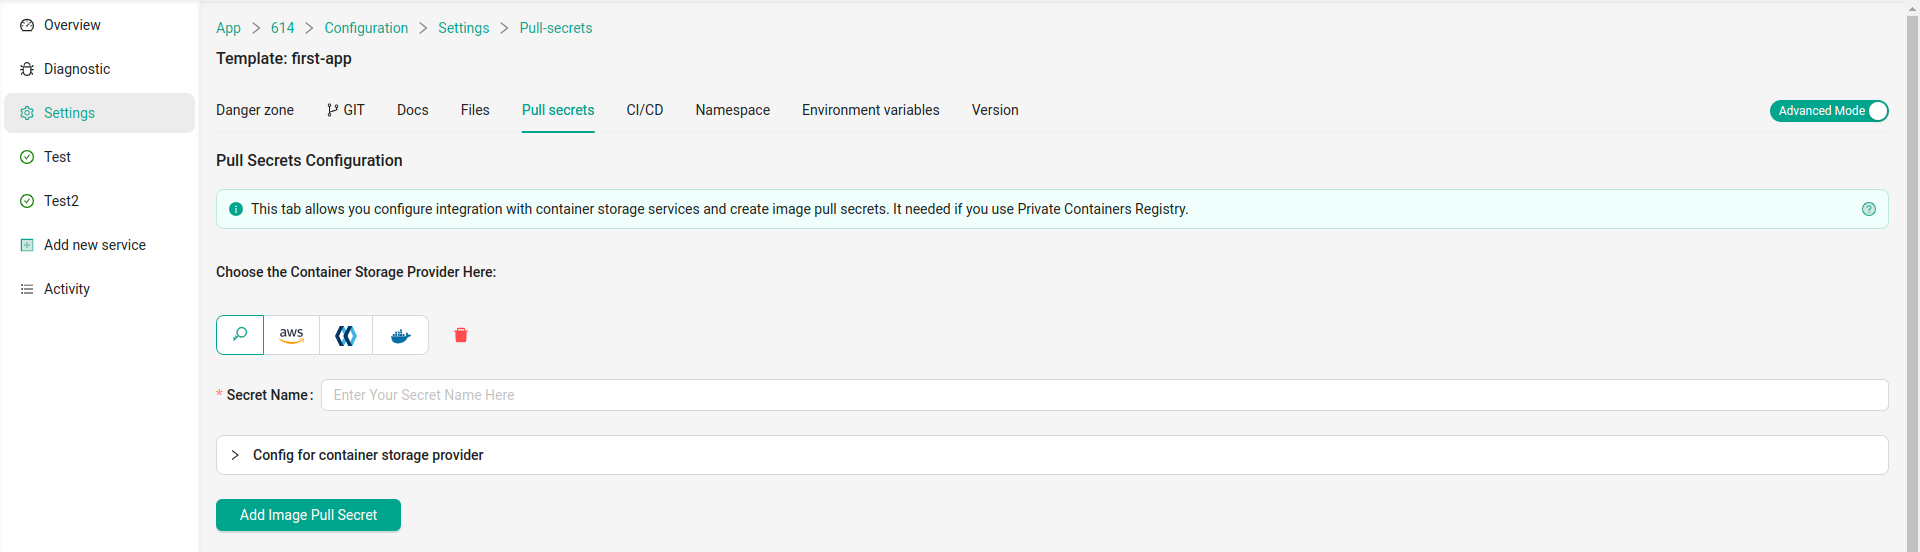Click the Configuration breadcrumb link
The width and height of the screenshot is (1920, 552).
pos(366,28)
